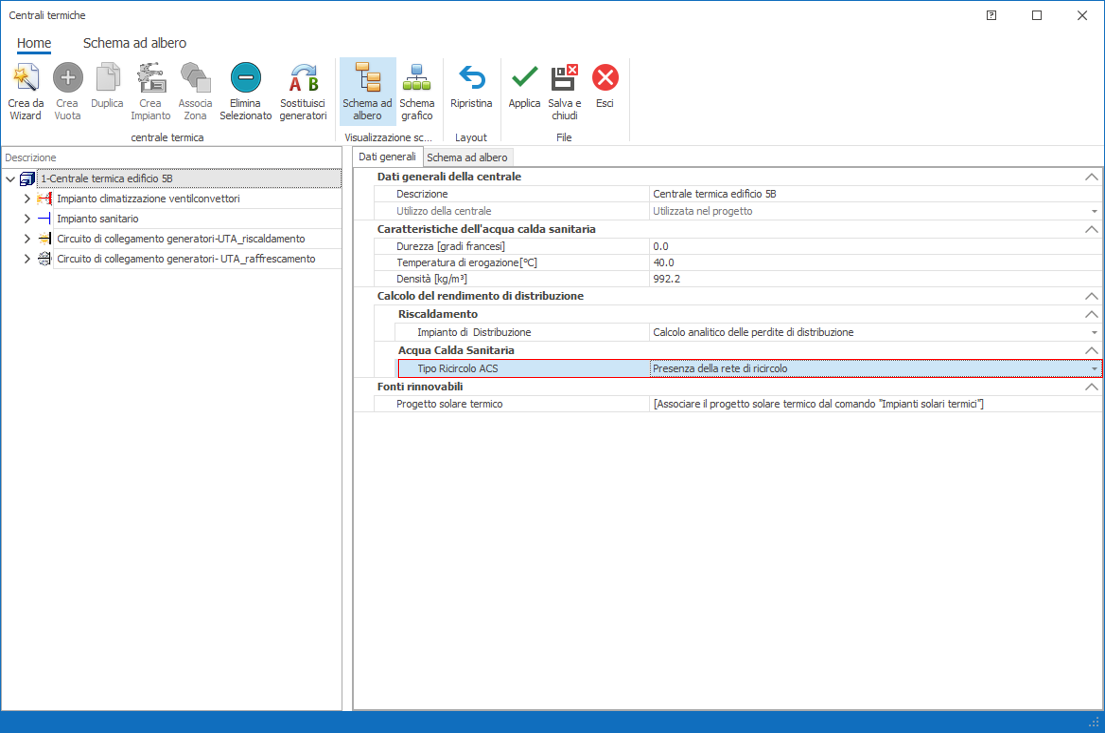Select the Impianto sanitario row
Viewport: 1105px width, 733px height.
pyautogui.click(x=197, y=218)
